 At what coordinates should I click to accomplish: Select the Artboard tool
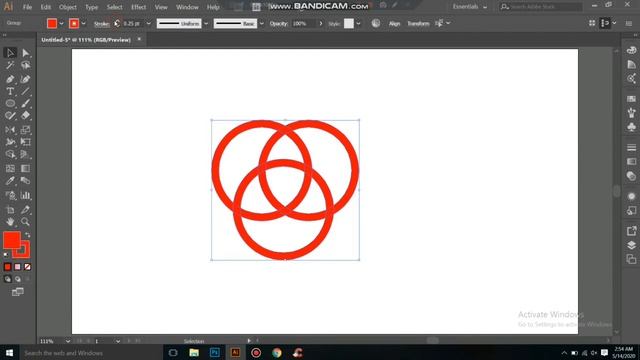click(10, 210)
